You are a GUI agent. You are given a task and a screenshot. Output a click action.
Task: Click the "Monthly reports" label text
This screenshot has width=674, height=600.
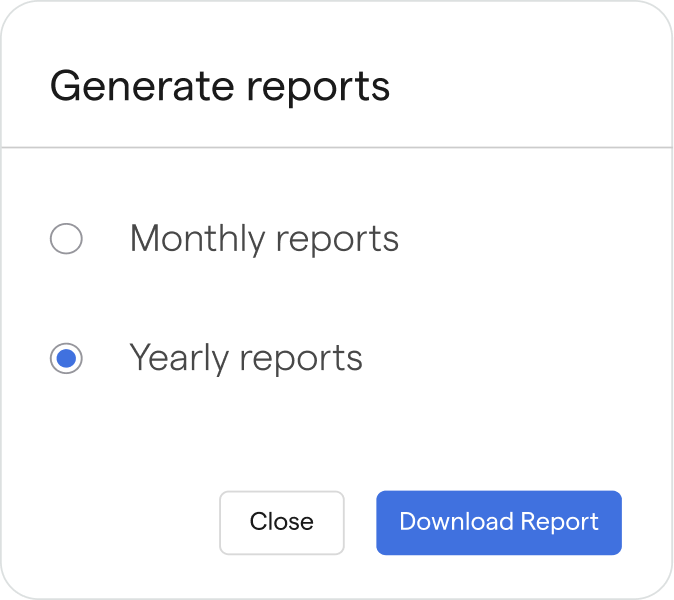264,239
